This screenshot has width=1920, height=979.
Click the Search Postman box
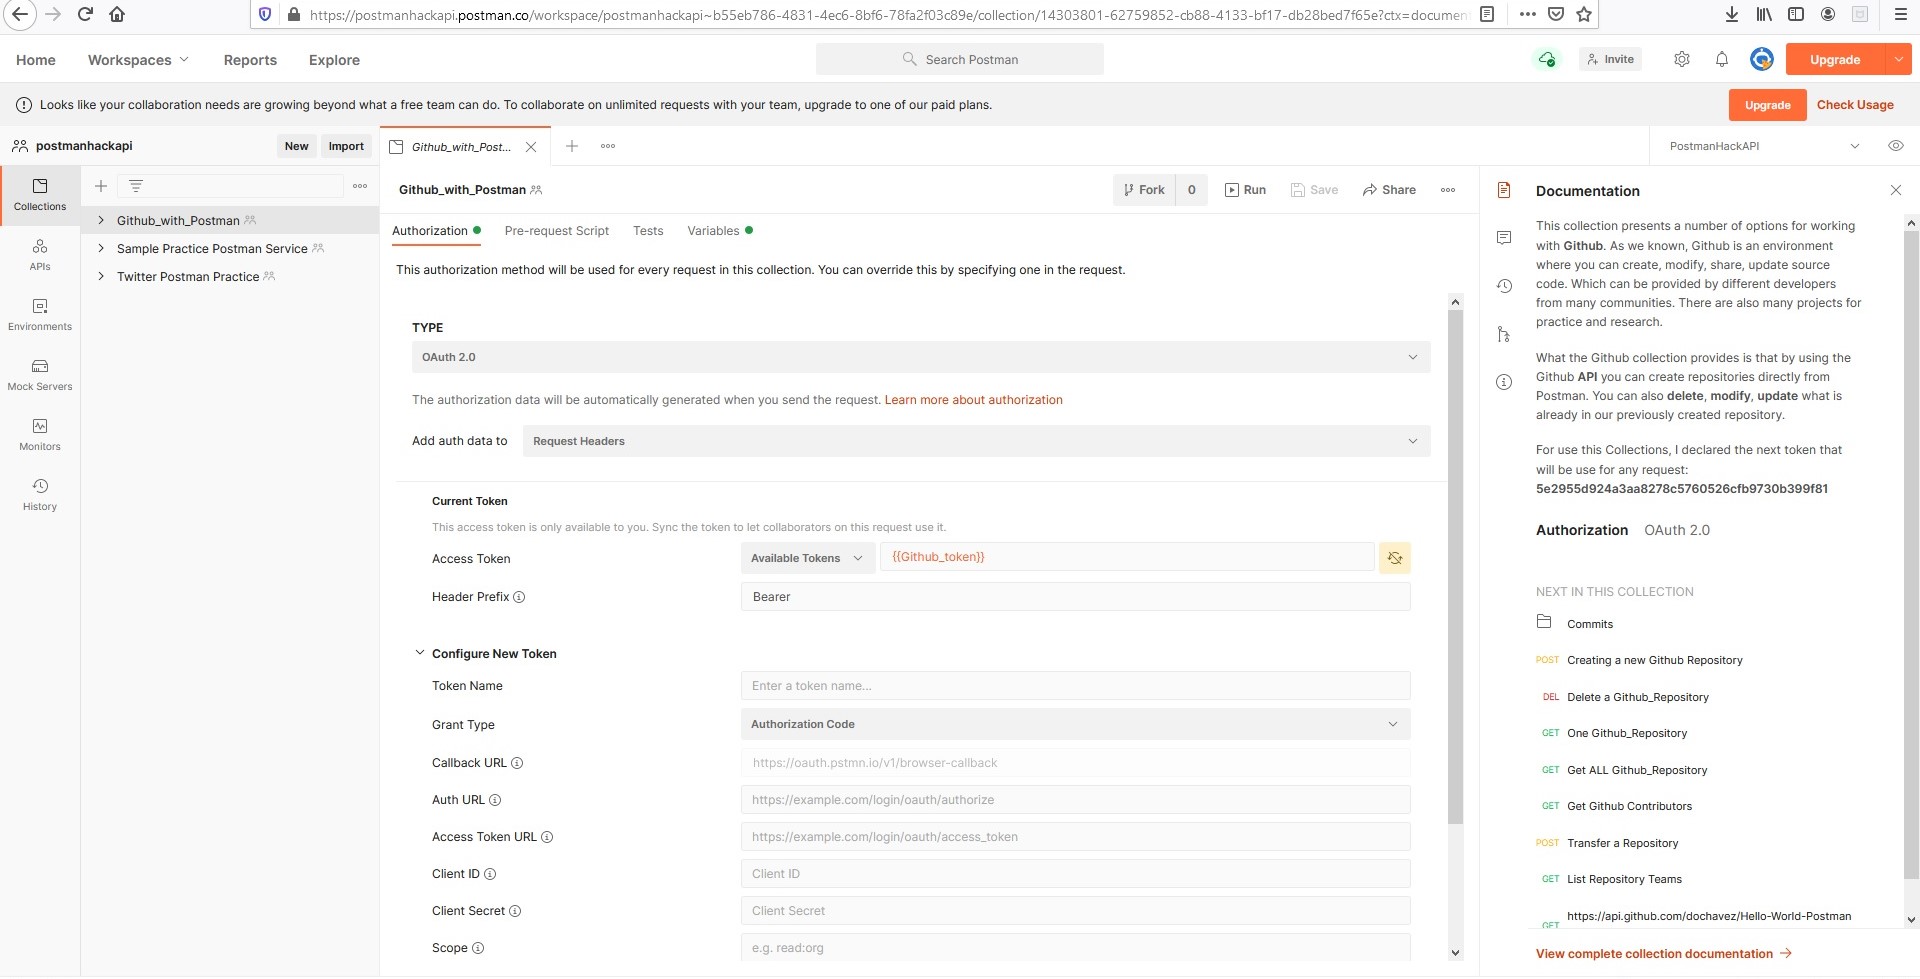[960, 59]
